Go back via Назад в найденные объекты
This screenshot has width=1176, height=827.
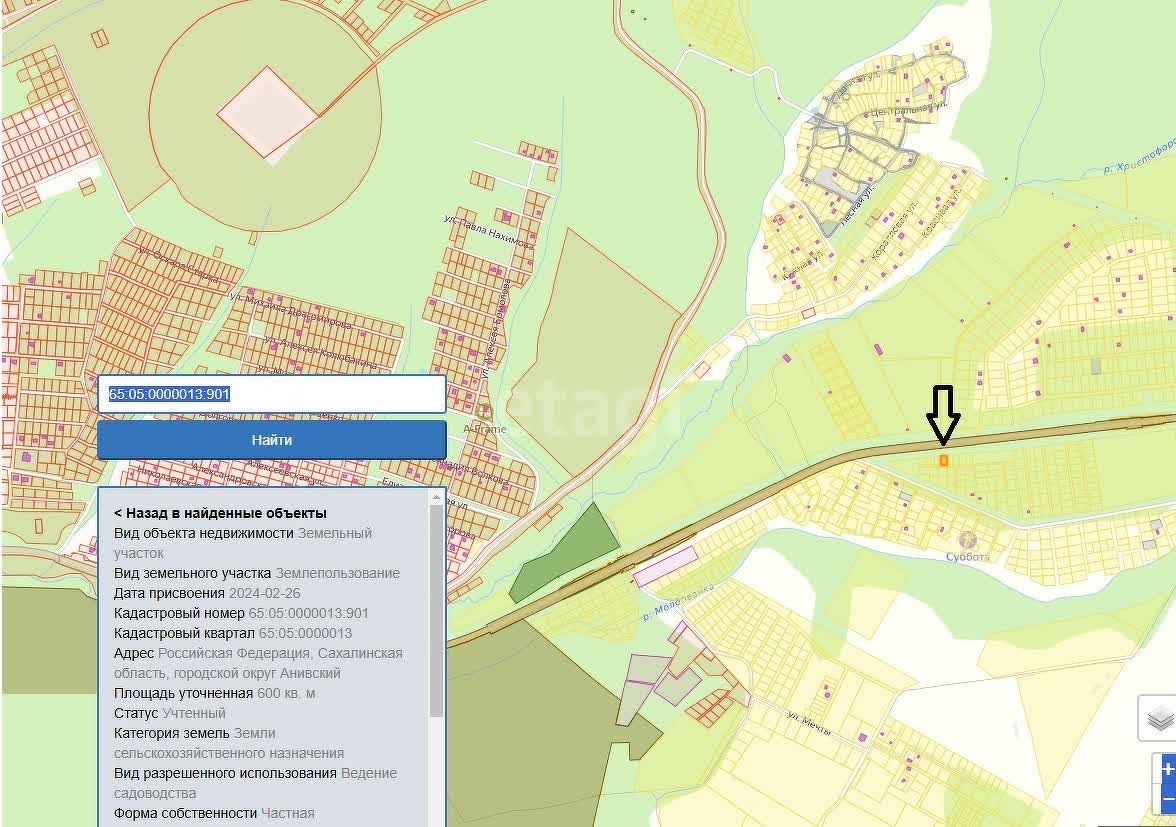[220, 513]
